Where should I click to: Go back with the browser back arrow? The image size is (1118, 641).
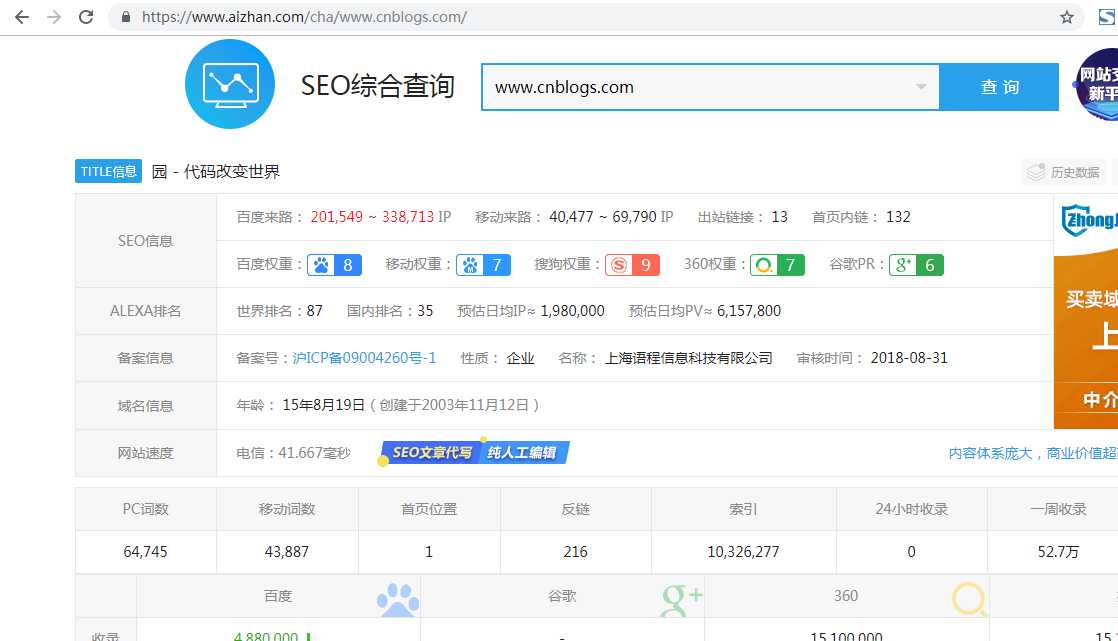click(x=21, y=17)
